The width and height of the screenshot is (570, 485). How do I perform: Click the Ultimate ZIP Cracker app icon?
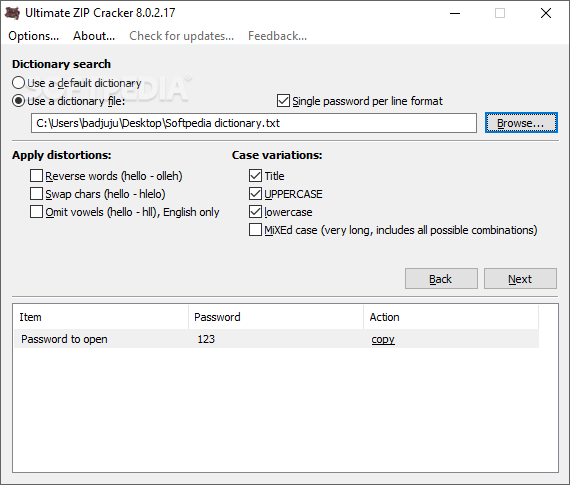click(12, 13)
